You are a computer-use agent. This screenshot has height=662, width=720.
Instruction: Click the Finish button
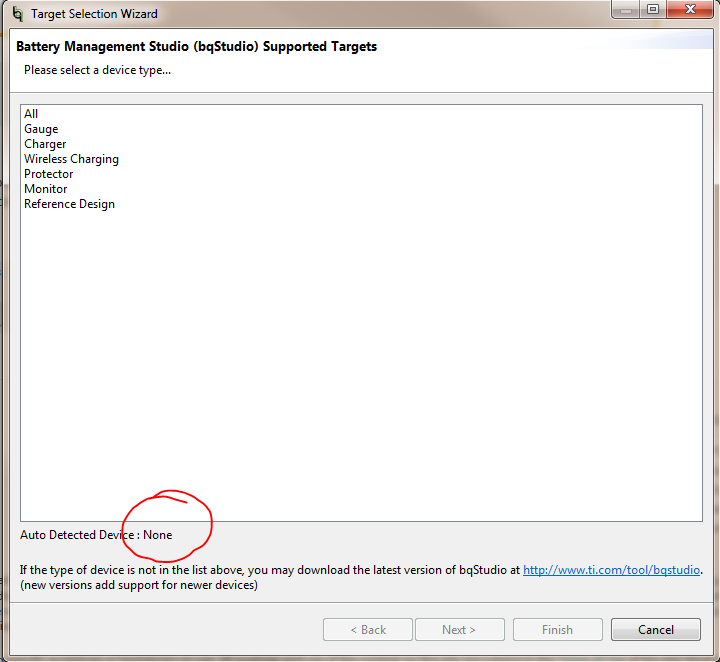[557, 629]
